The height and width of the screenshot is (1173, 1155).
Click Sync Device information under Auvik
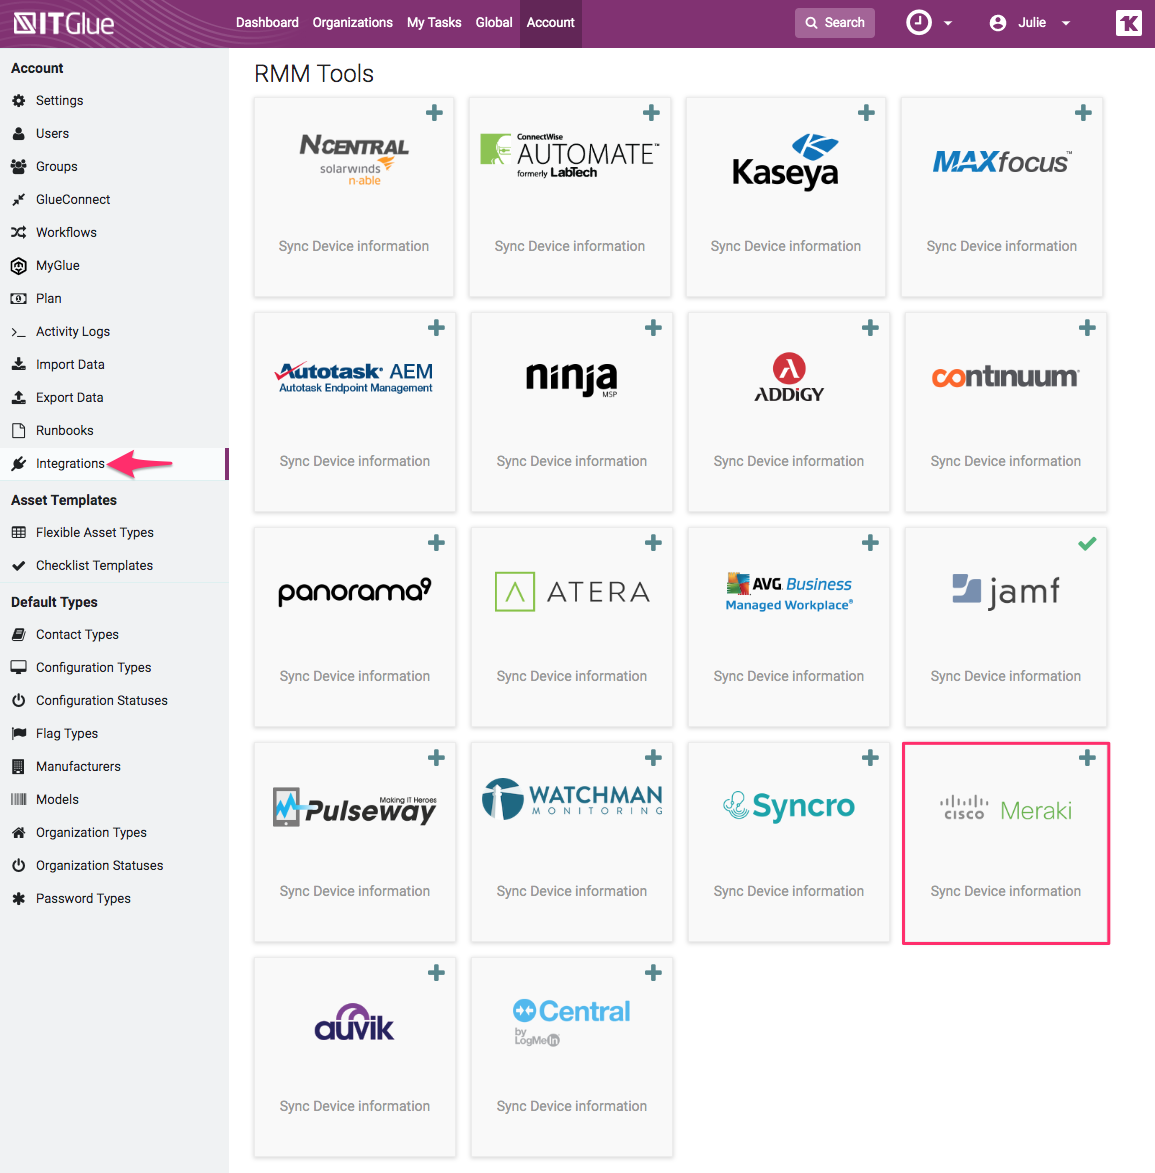click(x=355, y=1105)
